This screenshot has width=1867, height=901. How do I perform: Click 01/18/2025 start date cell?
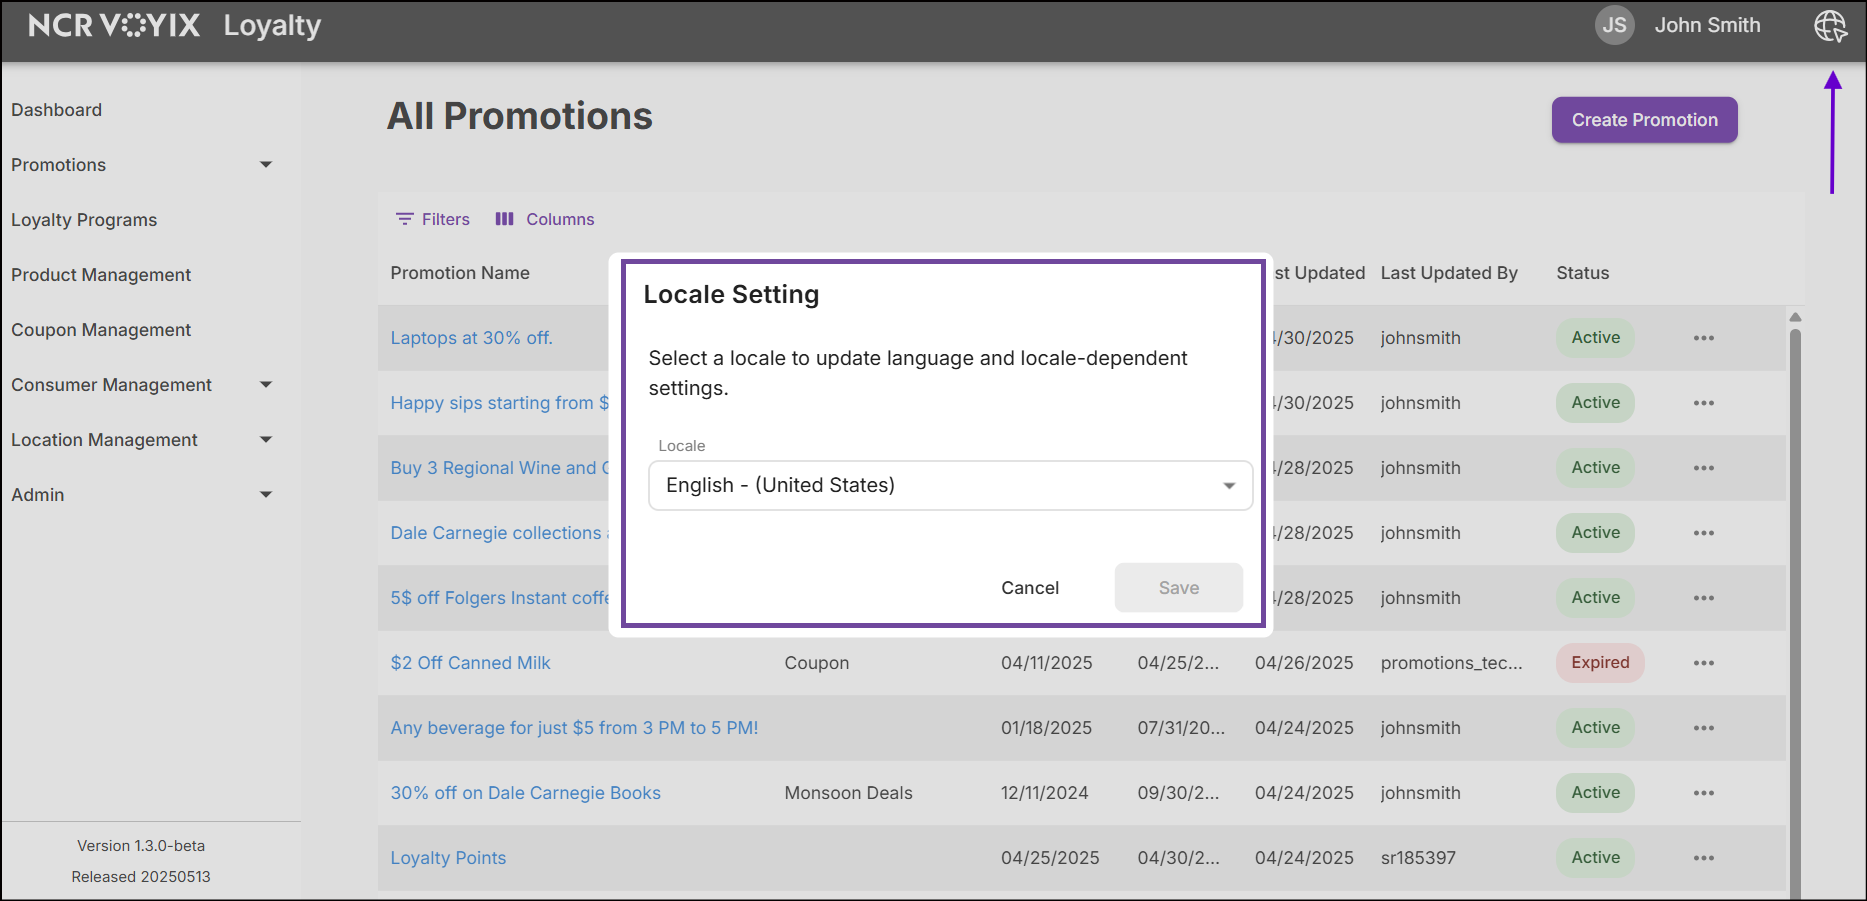[x=1046, y=728]
